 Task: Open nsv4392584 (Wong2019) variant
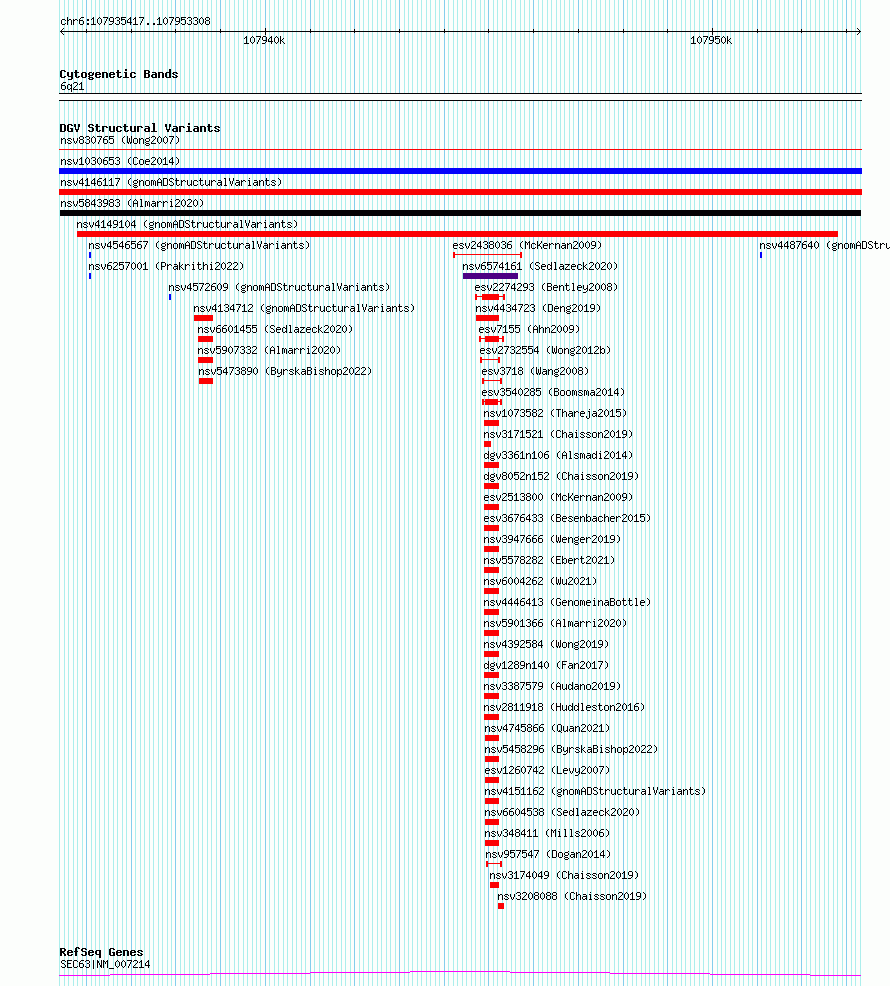coord(546,645)
